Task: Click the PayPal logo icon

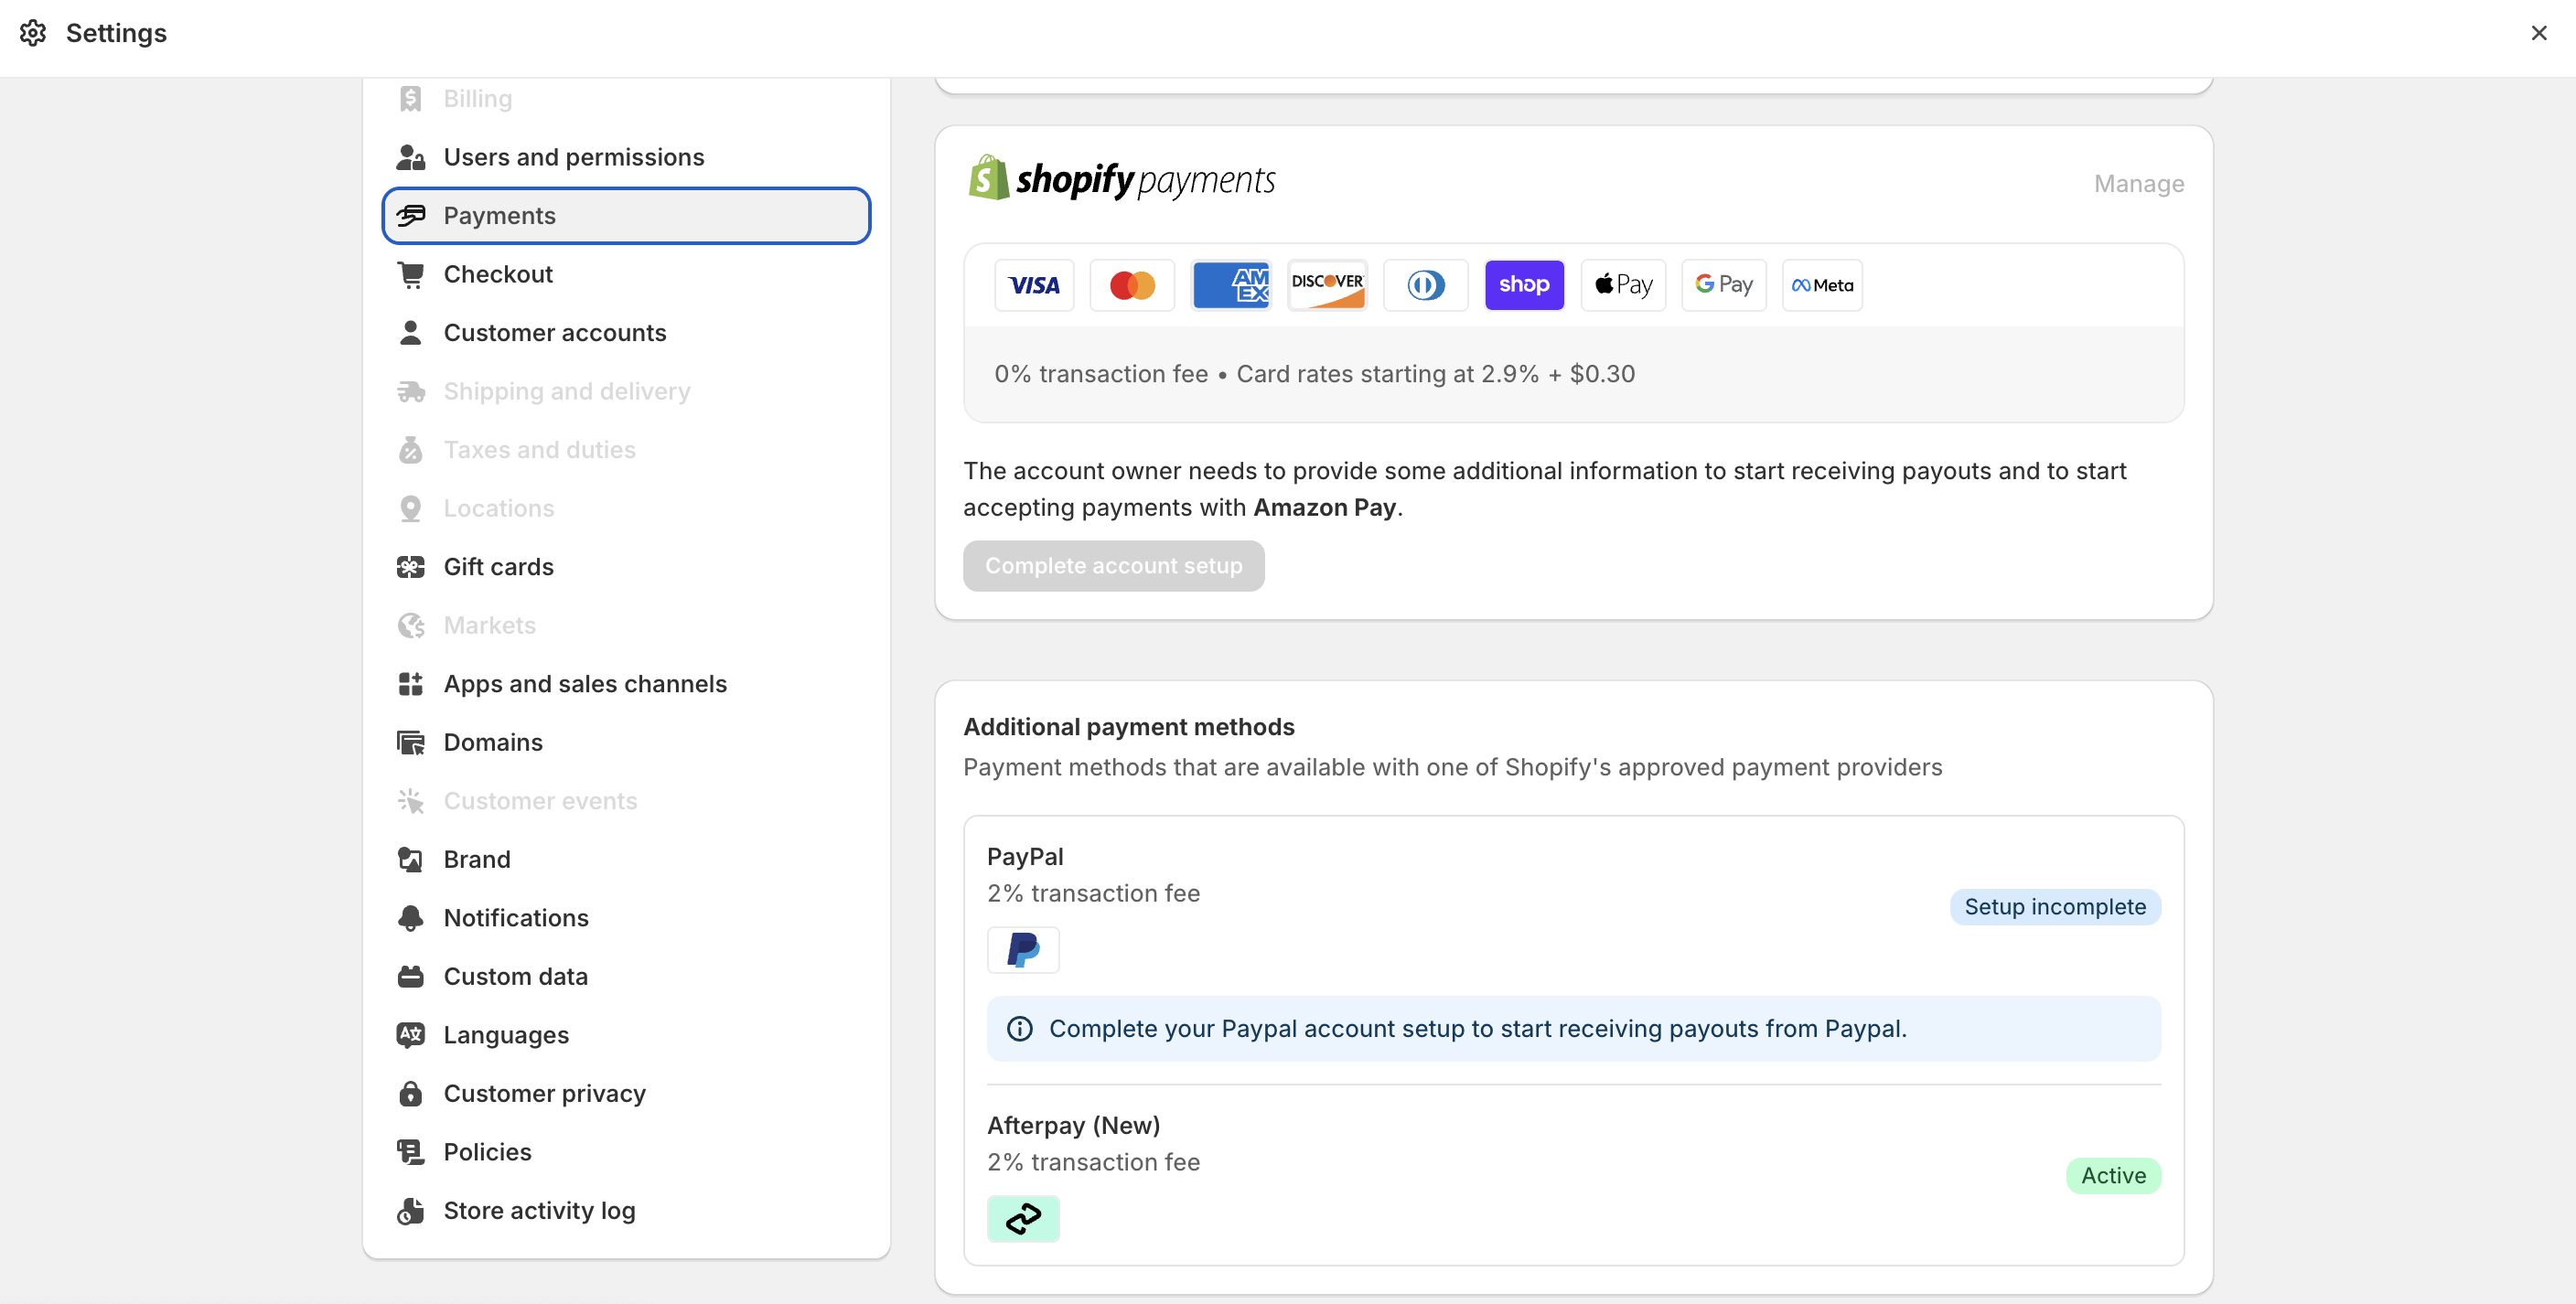Action: pos(1022,949)
